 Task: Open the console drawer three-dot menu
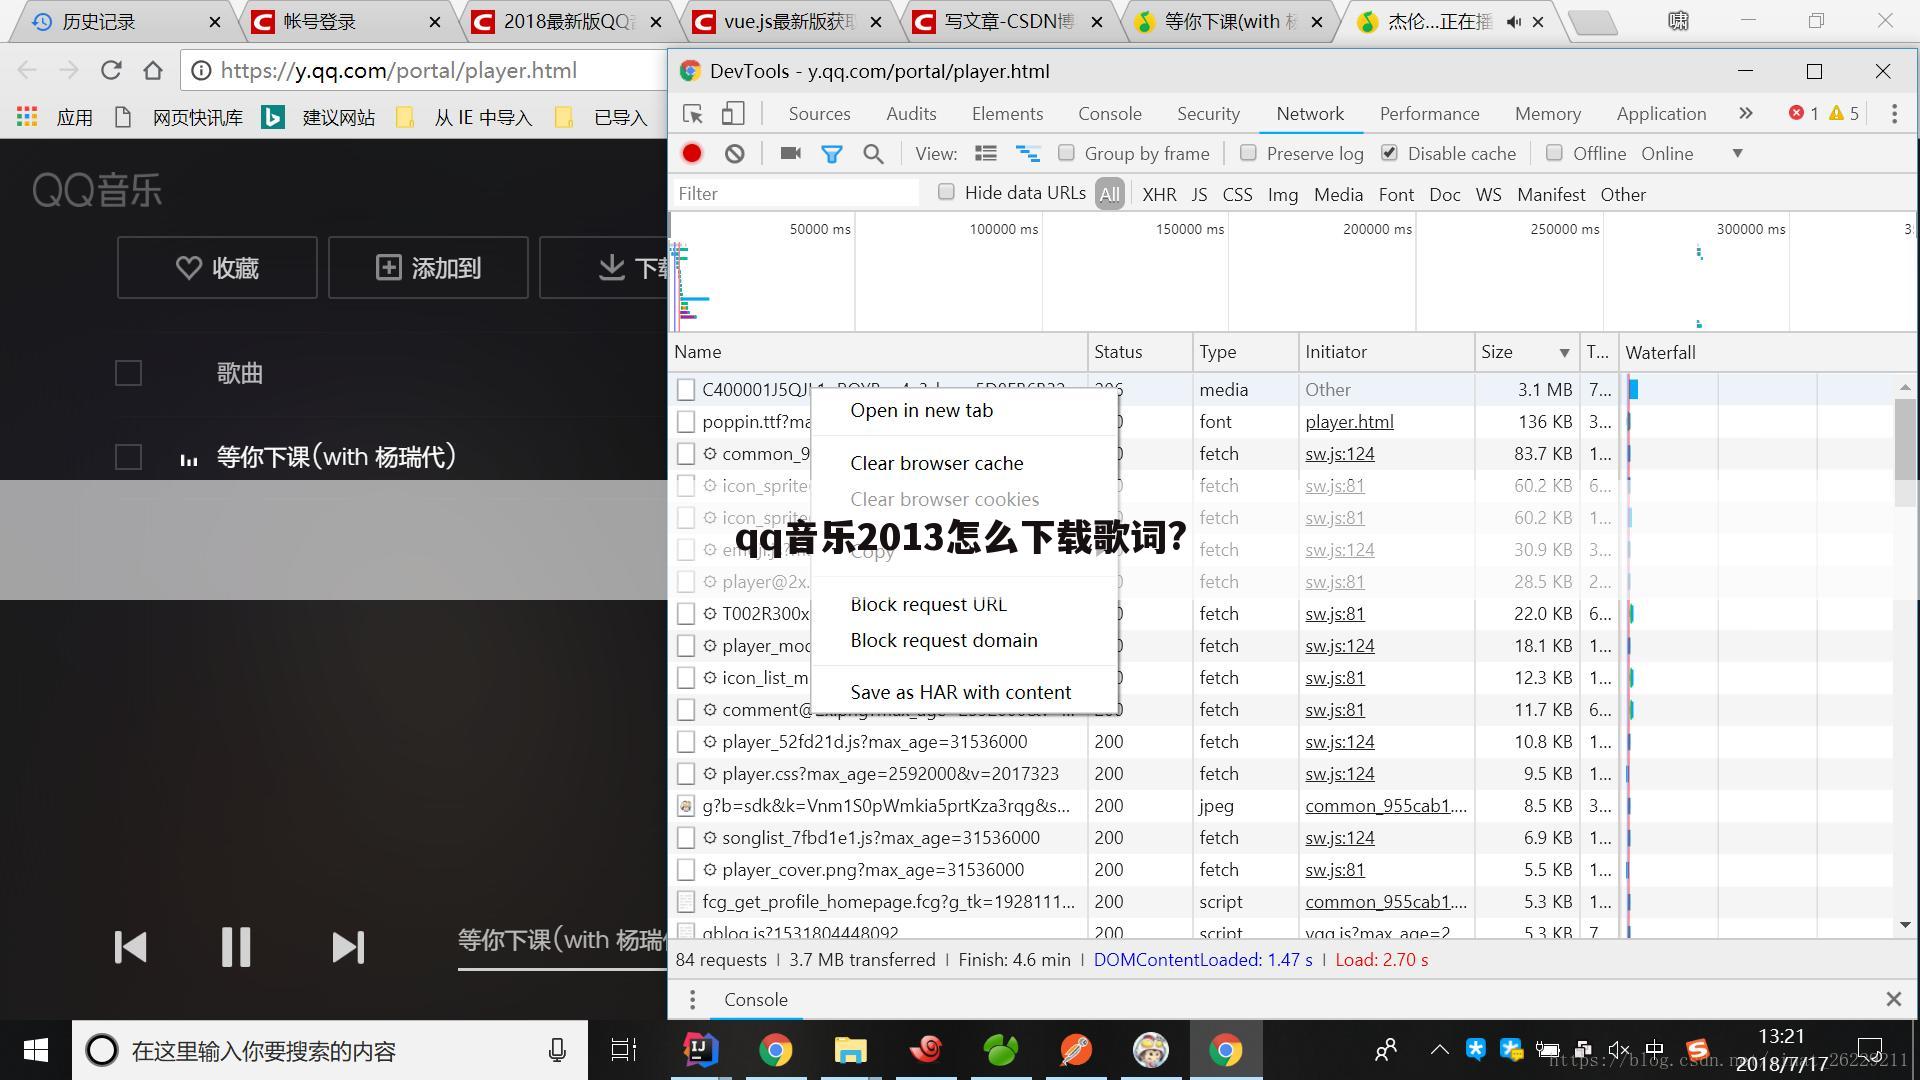click(x=692, y=1000)
